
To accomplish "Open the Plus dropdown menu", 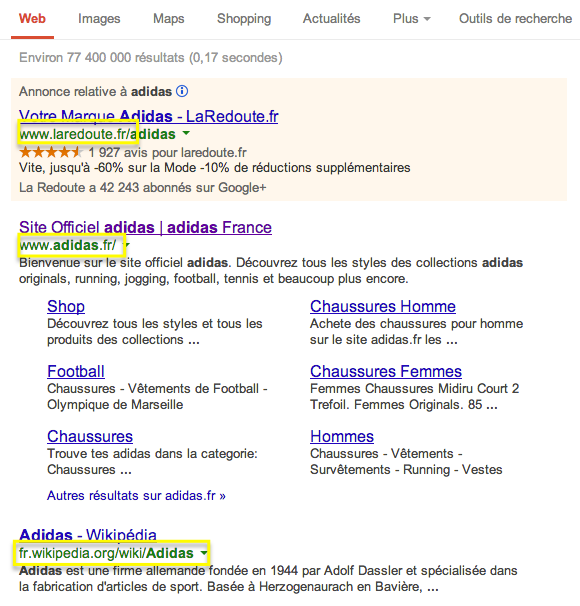I will [x=412, y=19].
